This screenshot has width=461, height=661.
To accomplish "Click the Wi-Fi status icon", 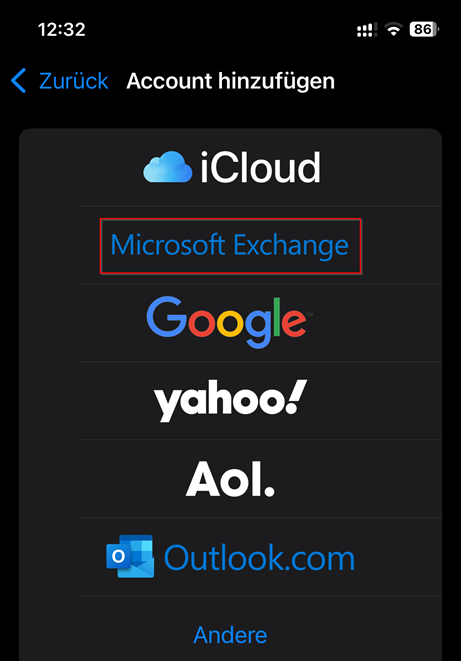I will 394,30.
